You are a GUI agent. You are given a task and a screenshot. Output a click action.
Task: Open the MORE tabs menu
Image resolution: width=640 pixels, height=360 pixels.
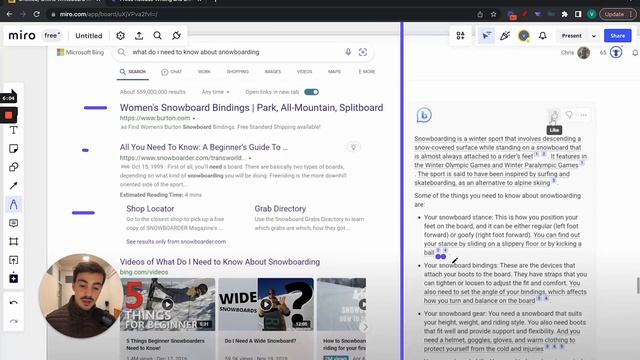coord(367,72)
